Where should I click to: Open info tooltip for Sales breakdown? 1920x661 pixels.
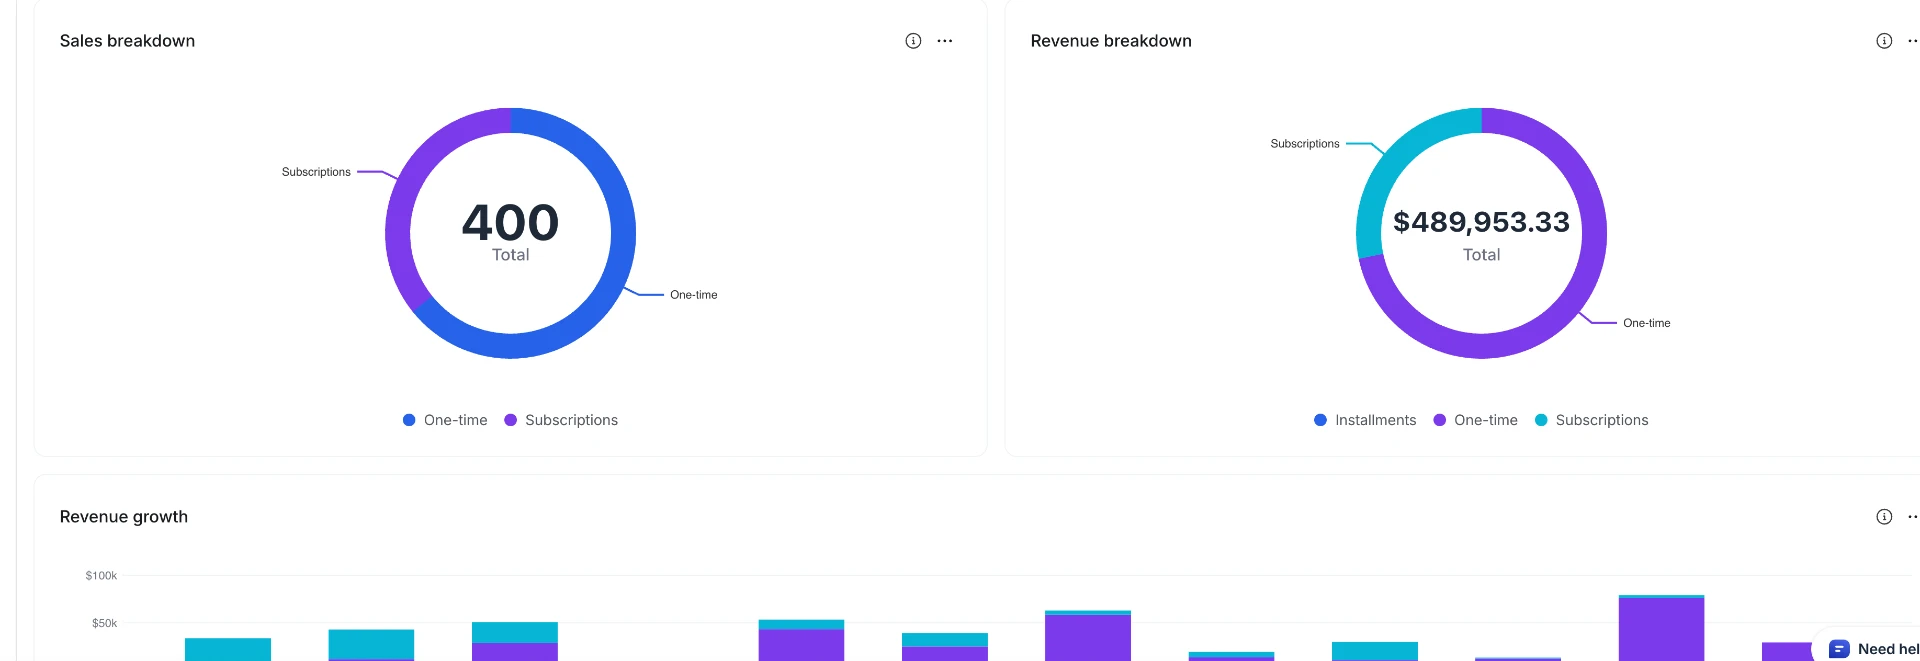pyautogui.click(x=913, y=41)
